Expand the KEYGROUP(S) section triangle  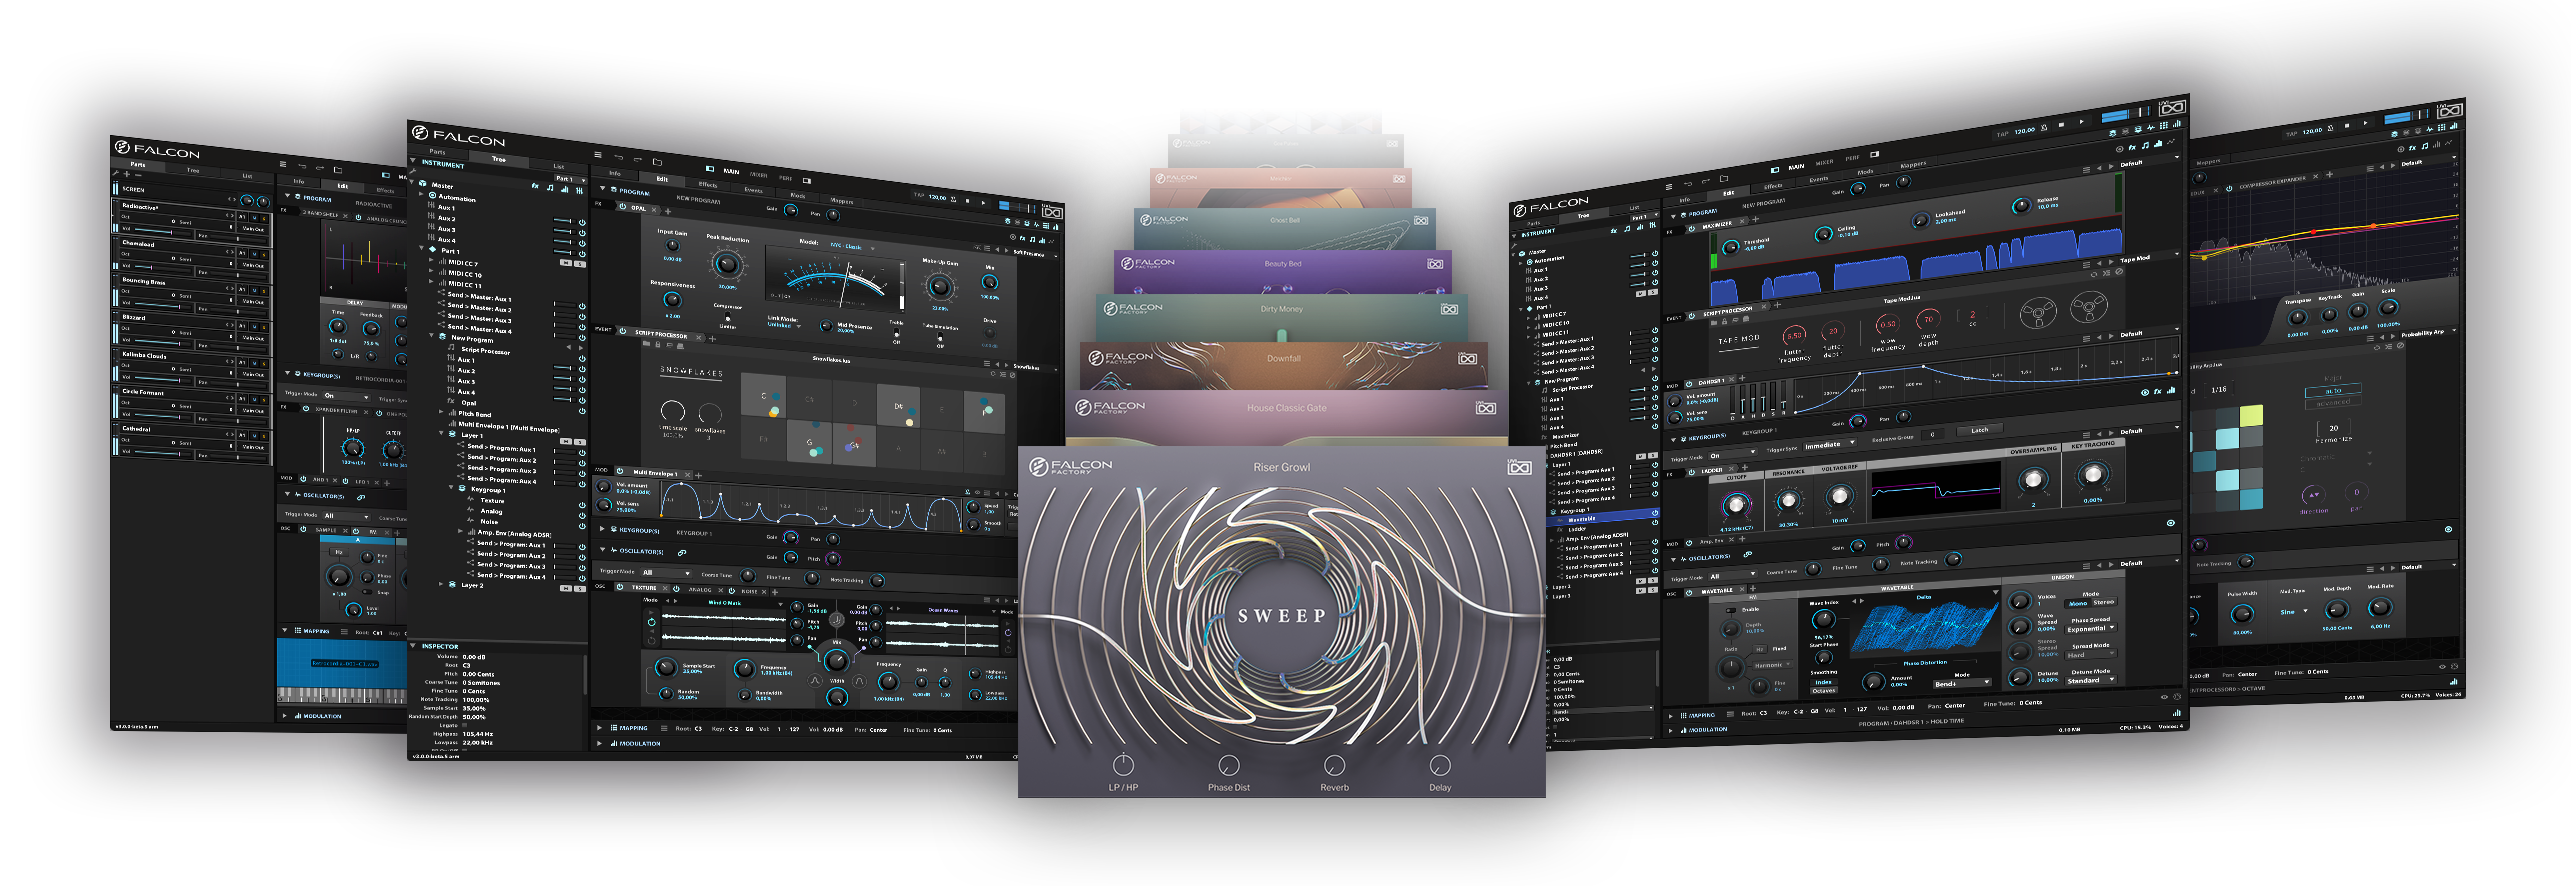[x=602, y=529]
